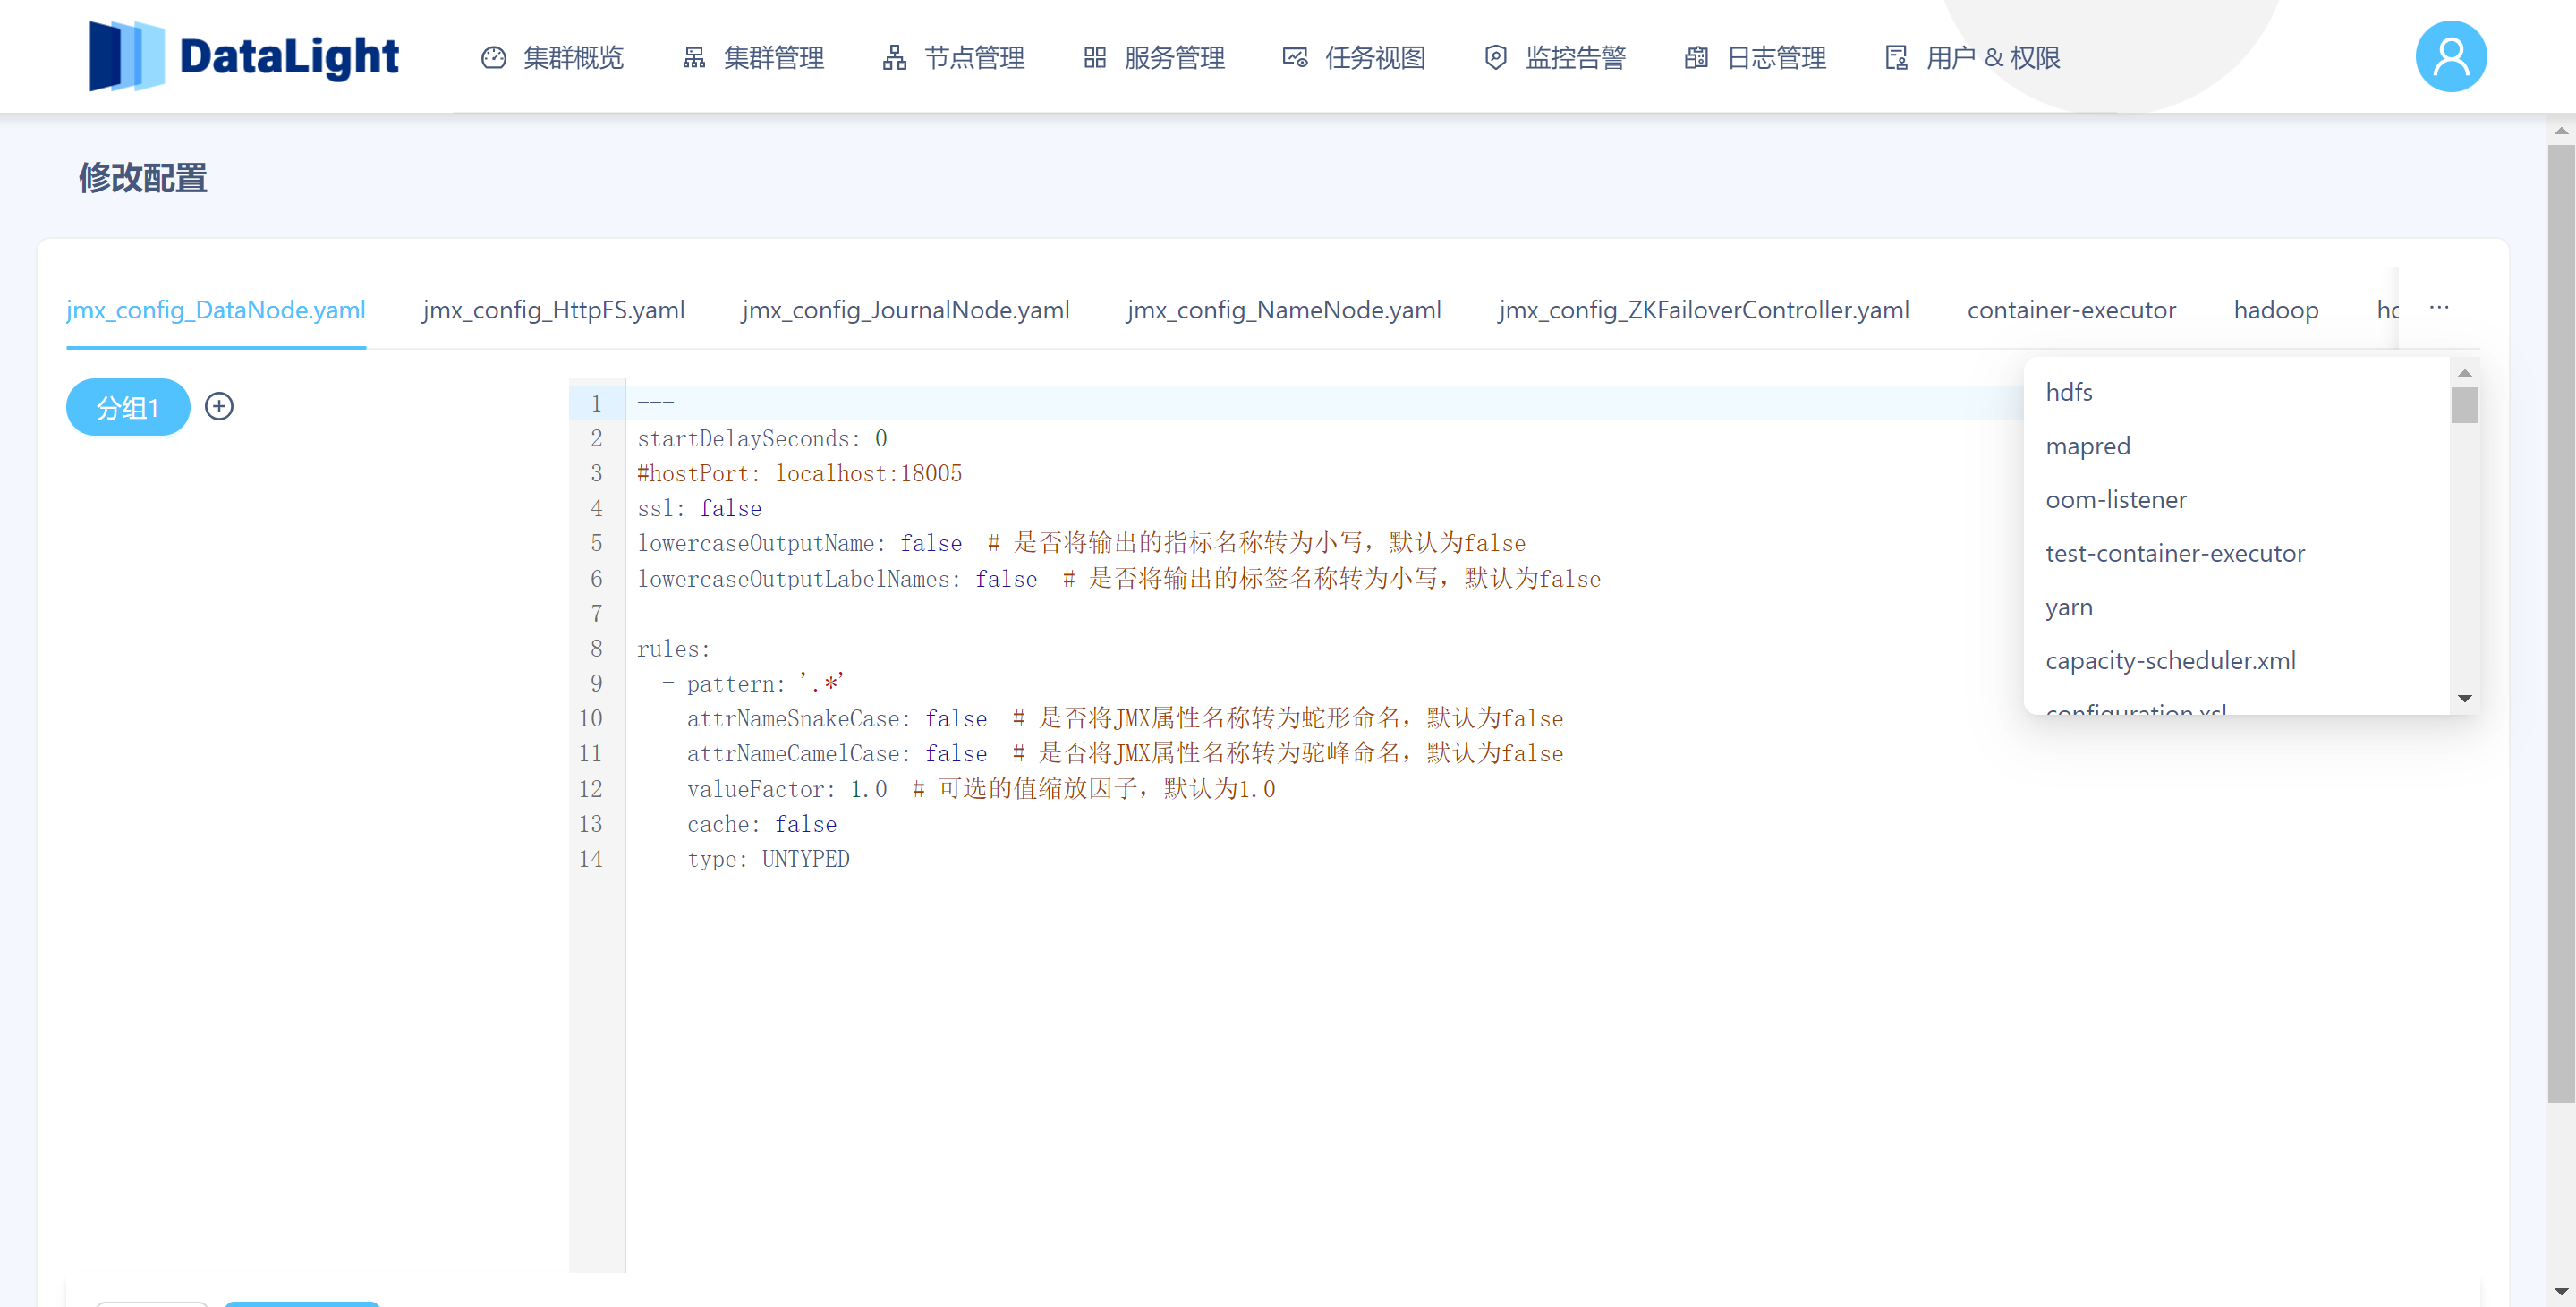Click lowercaseOutputLabelNames line in editor
2576x1307 pixels.
click(1119, 579)
